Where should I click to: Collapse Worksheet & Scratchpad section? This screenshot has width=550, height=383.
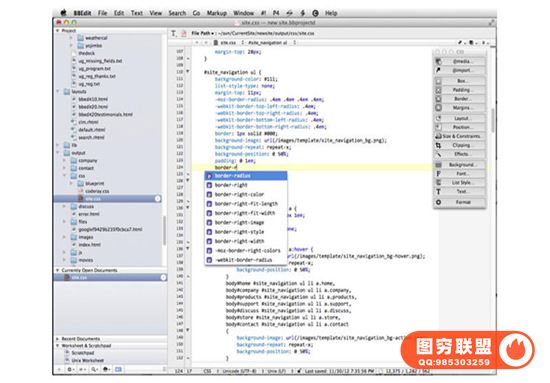click(x=58, y=346)
